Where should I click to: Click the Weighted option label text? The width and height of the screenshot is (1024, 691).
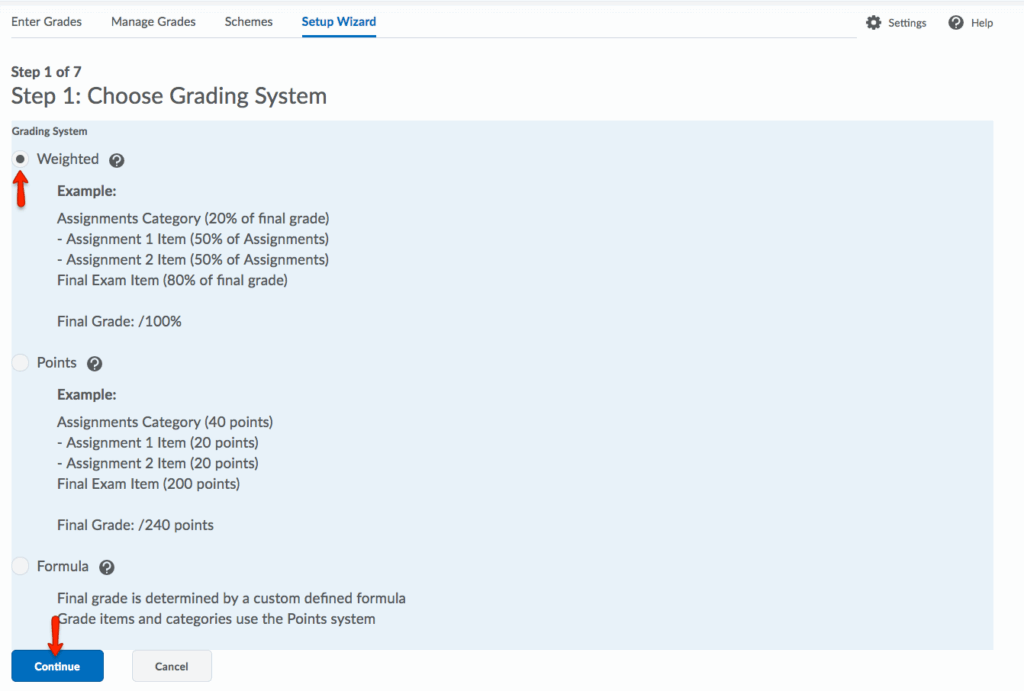68,159
